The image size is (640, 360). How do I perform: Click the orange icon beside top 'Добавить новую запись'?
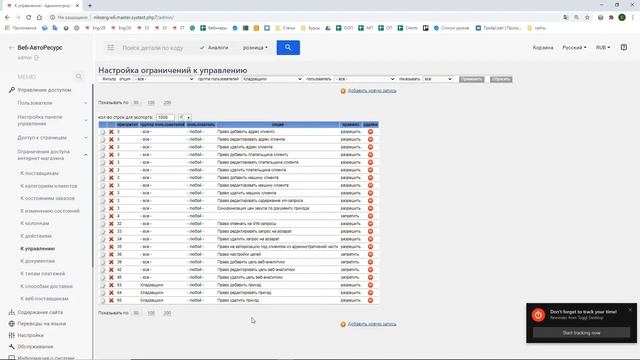click(343, 91)
